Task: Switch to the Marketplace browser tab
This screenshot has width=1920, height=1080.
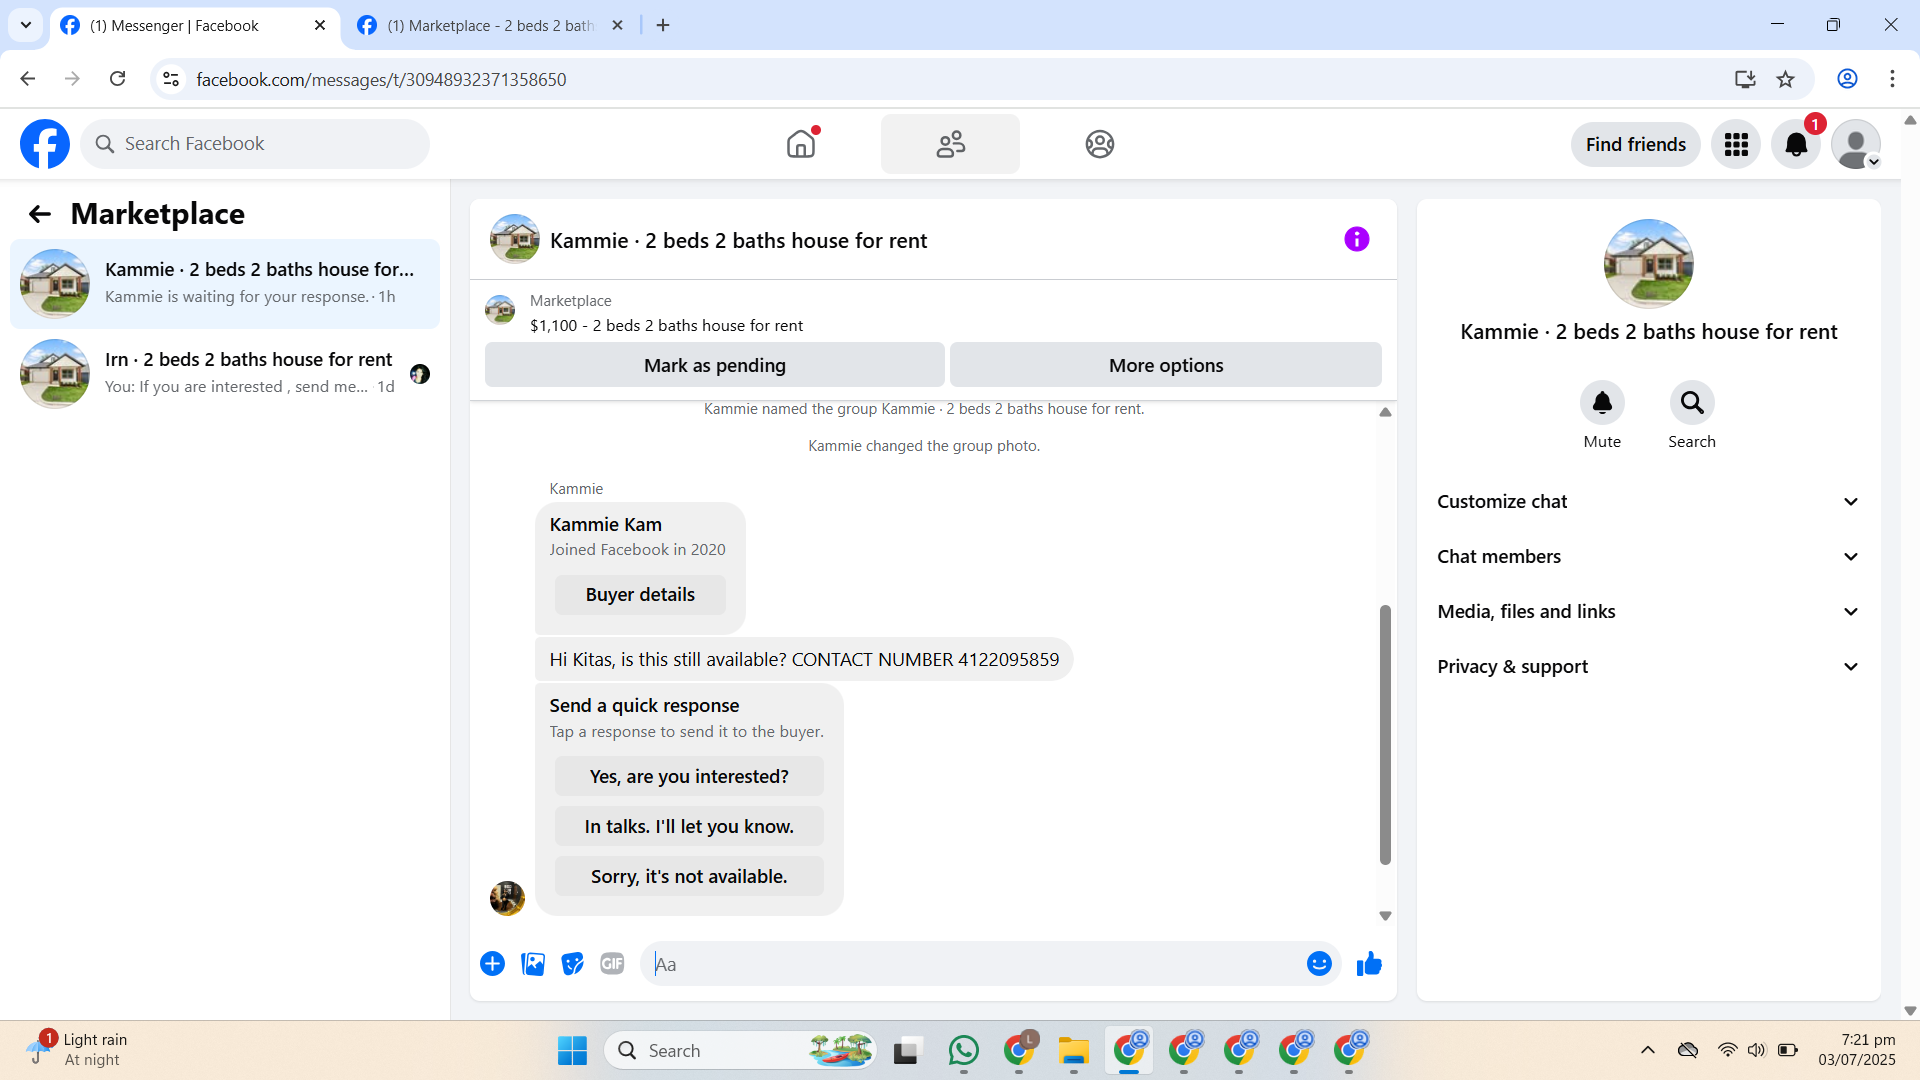Action: 490,26
